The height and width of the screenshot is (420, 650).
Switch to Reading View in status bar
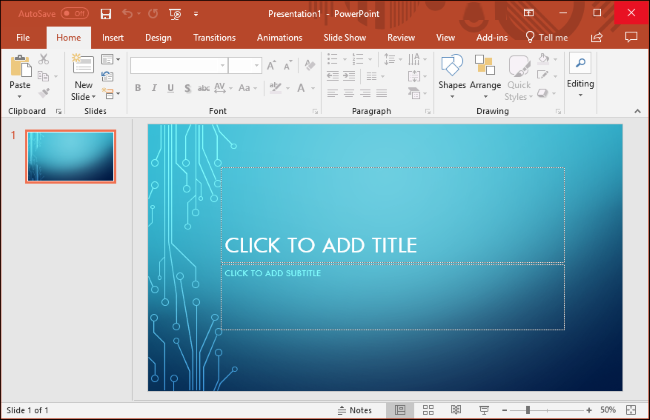click(x=456, y=410)
